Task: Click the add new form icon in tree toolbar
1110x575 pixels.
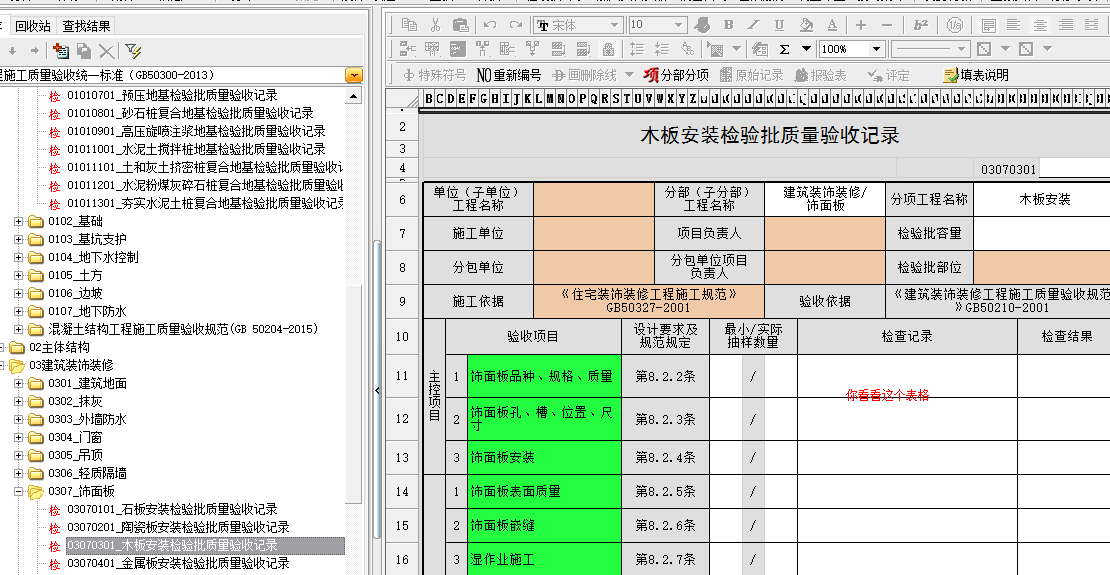Action: (x=61, y=50)
